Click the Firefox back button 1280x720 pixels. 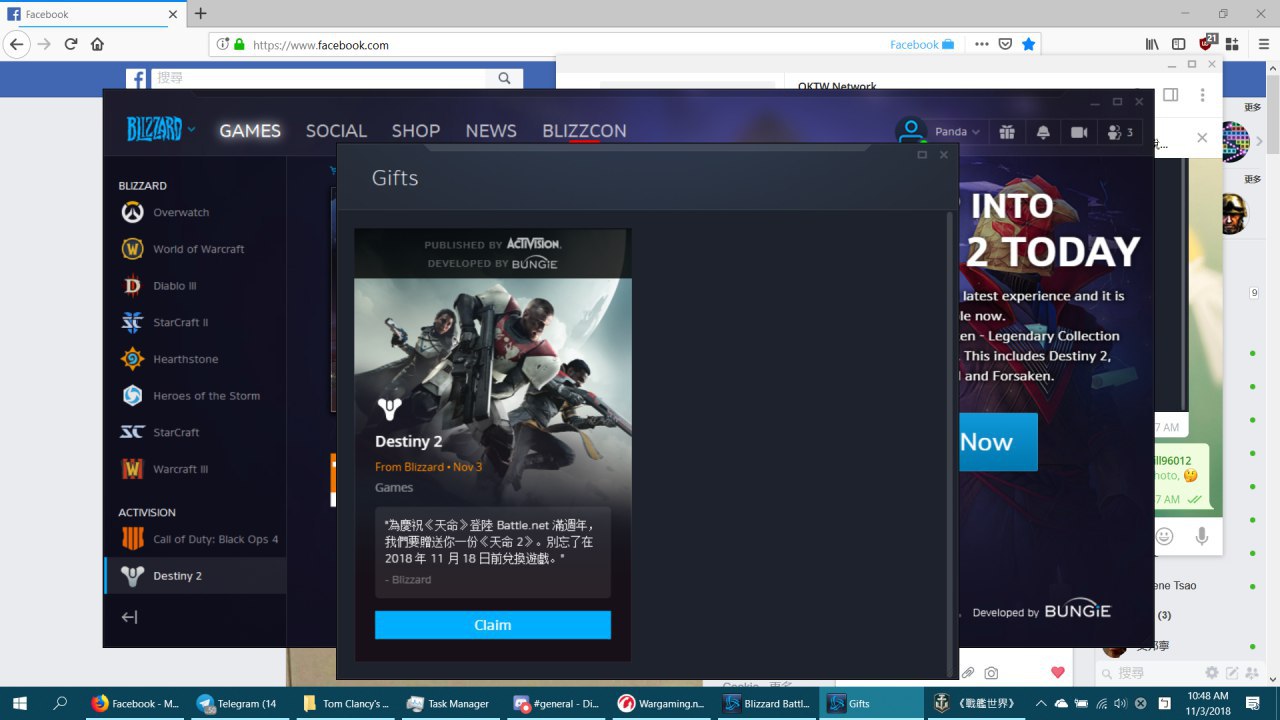coord(17,44)
